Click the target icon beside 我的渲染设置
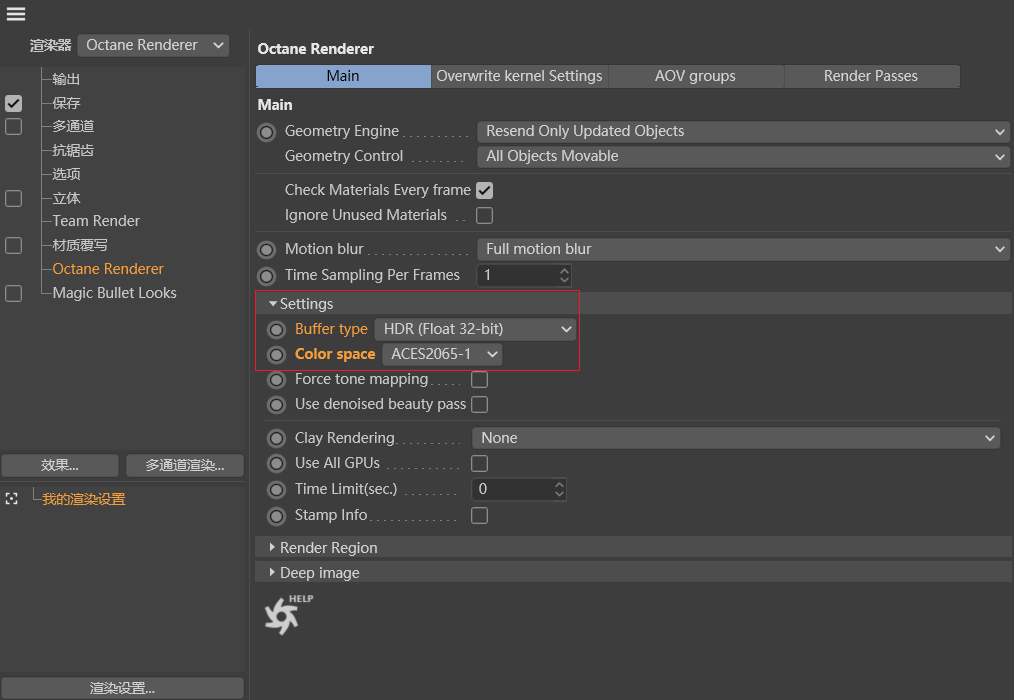 [x=12, y=499]
